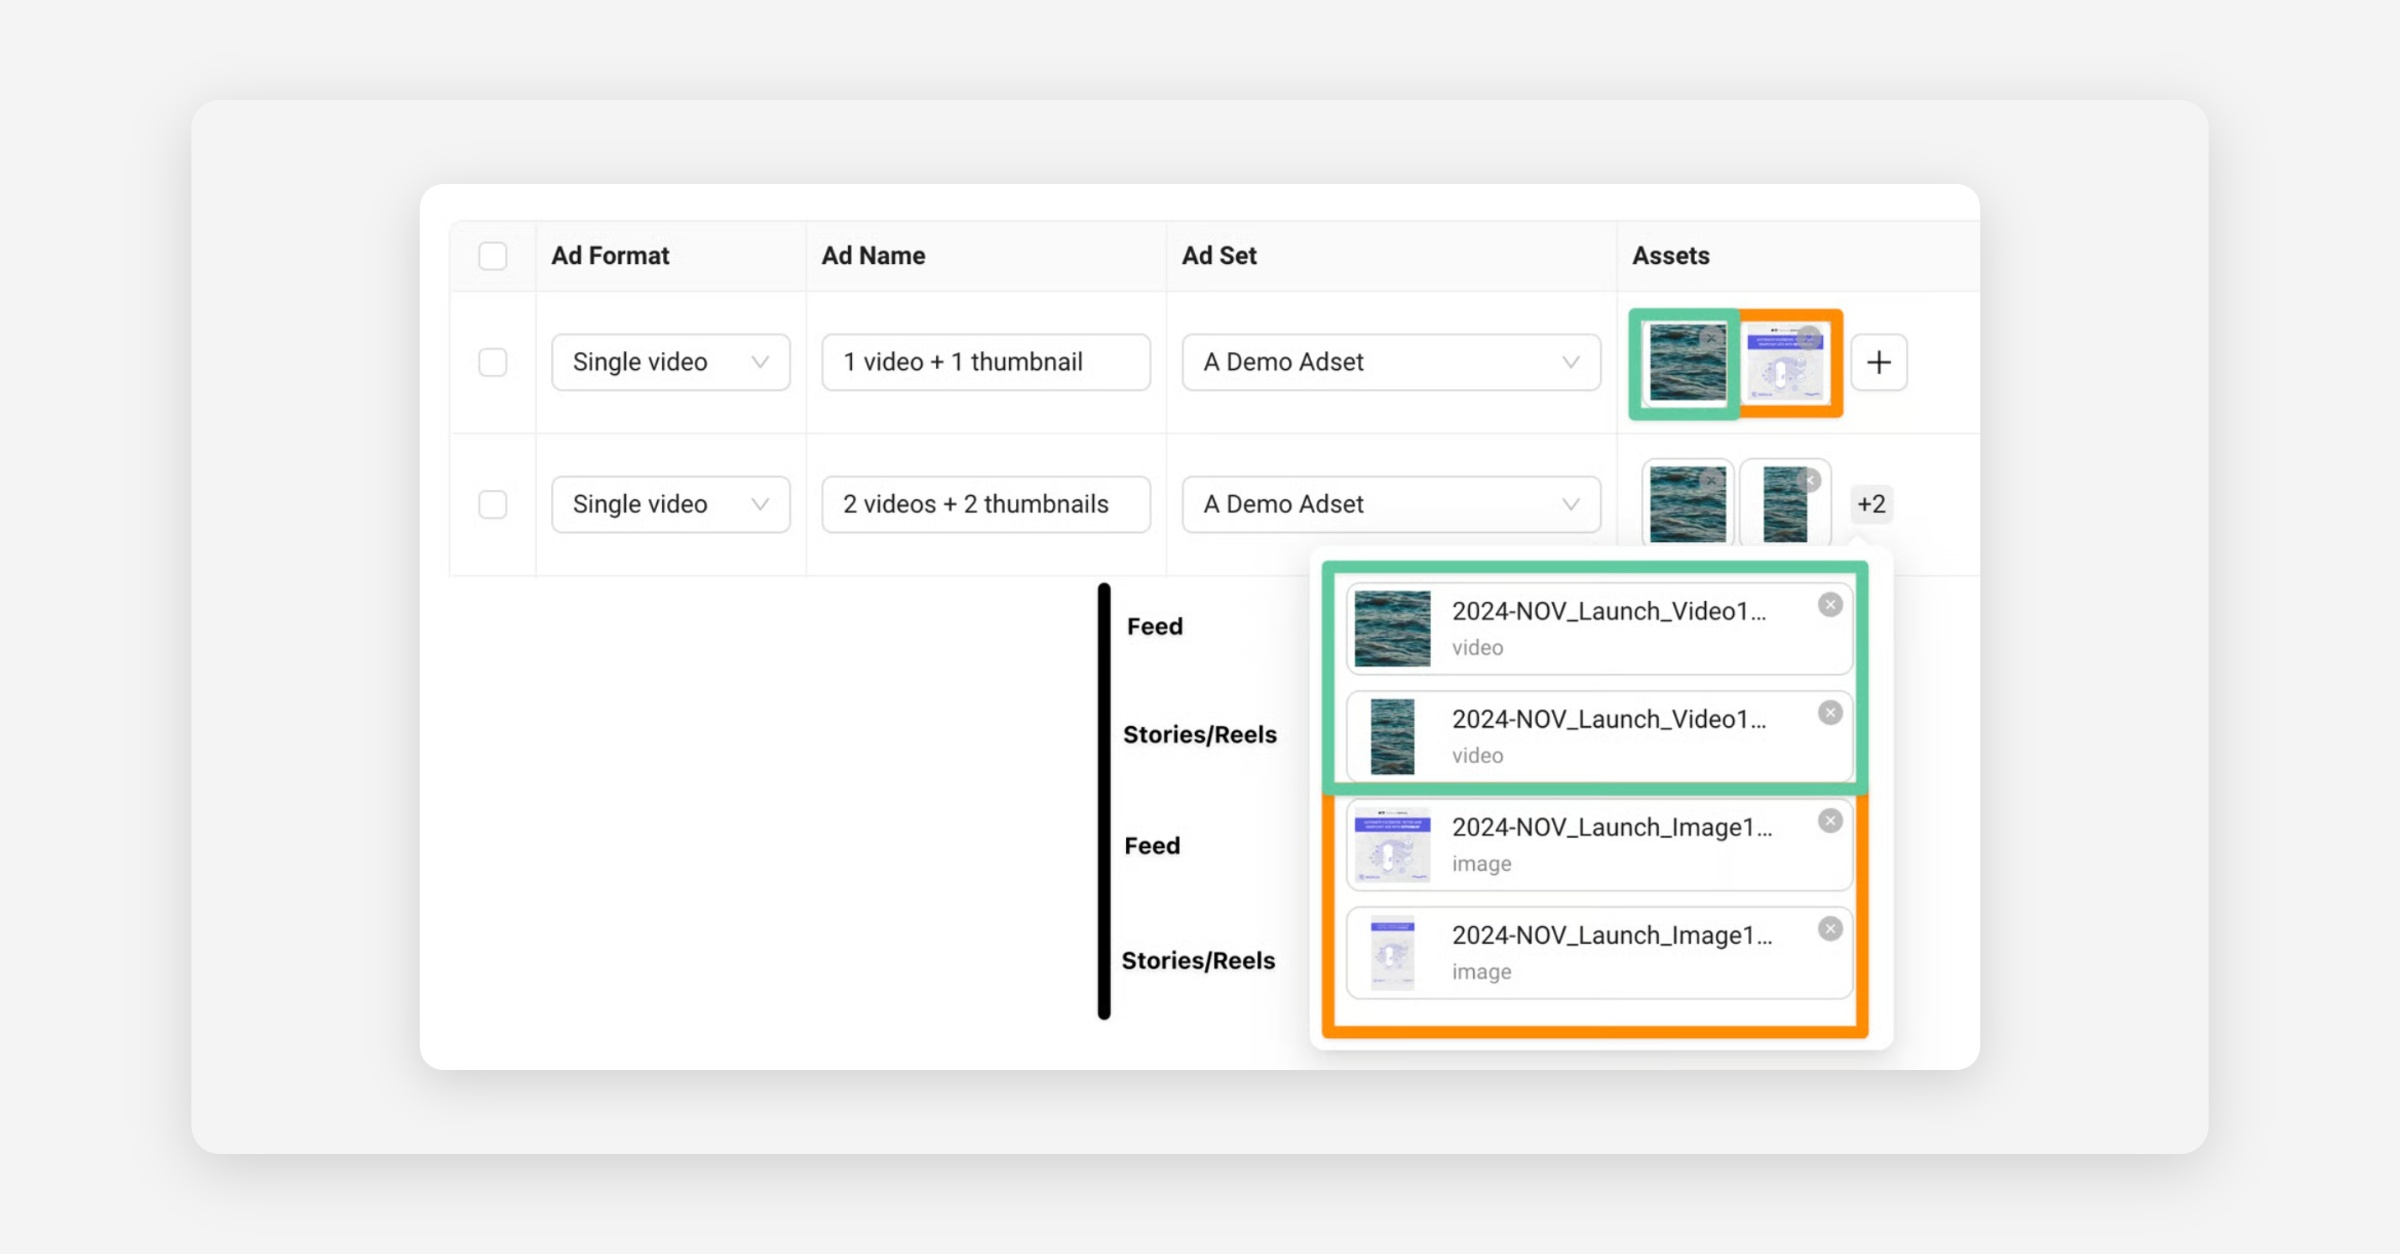Expand A Demo Adset dropdown in first row
The width and height of the screenshot is (2400, 1254).
click(x=1390, y=362)
